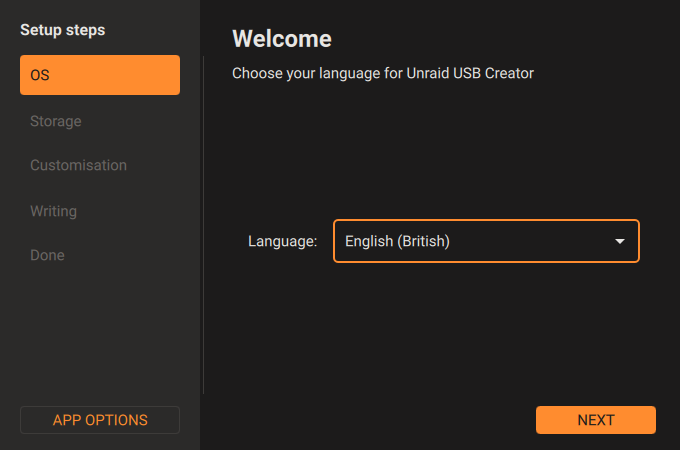Switch to the Writing step

tap(53, 211)
